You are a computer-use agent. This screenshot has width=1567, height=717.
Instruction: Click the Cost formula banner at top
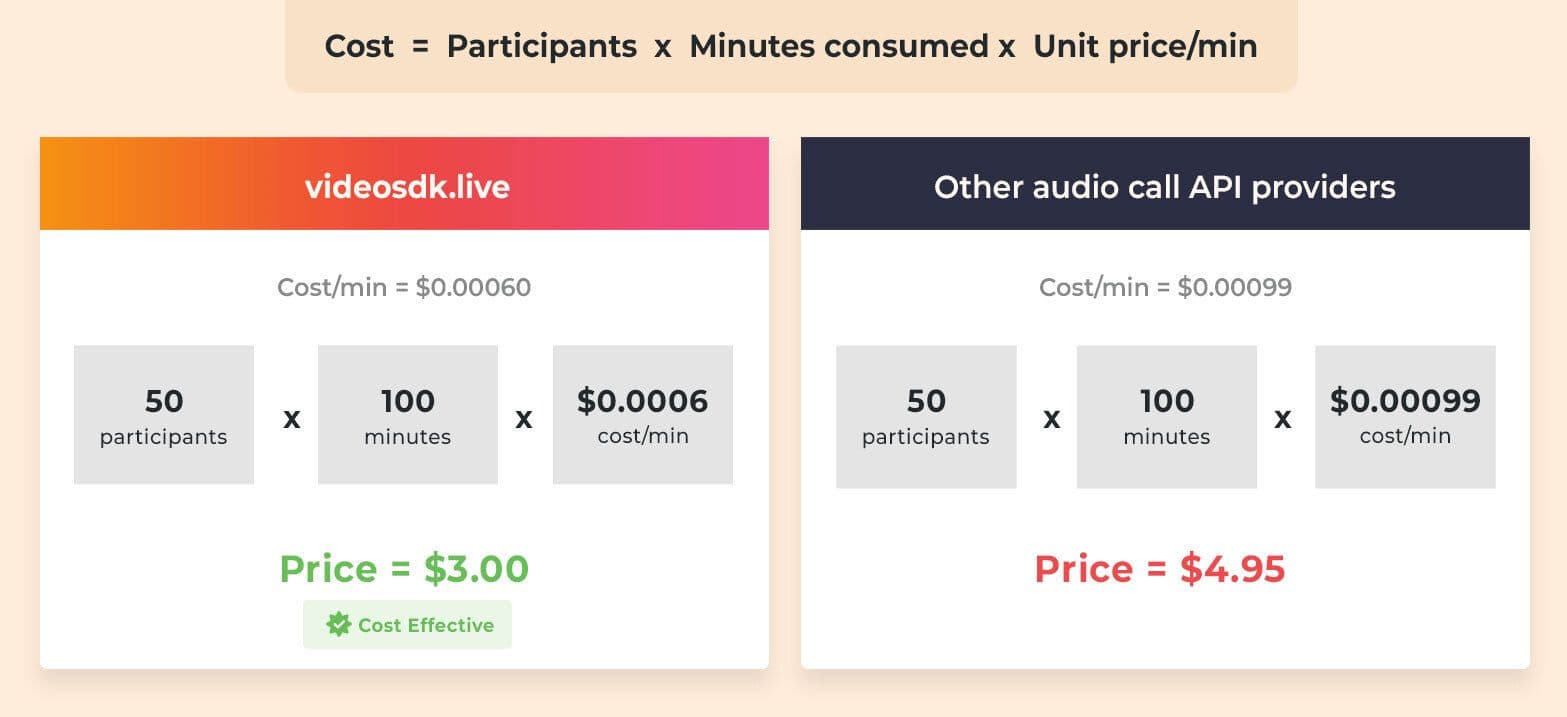(791, 46)
